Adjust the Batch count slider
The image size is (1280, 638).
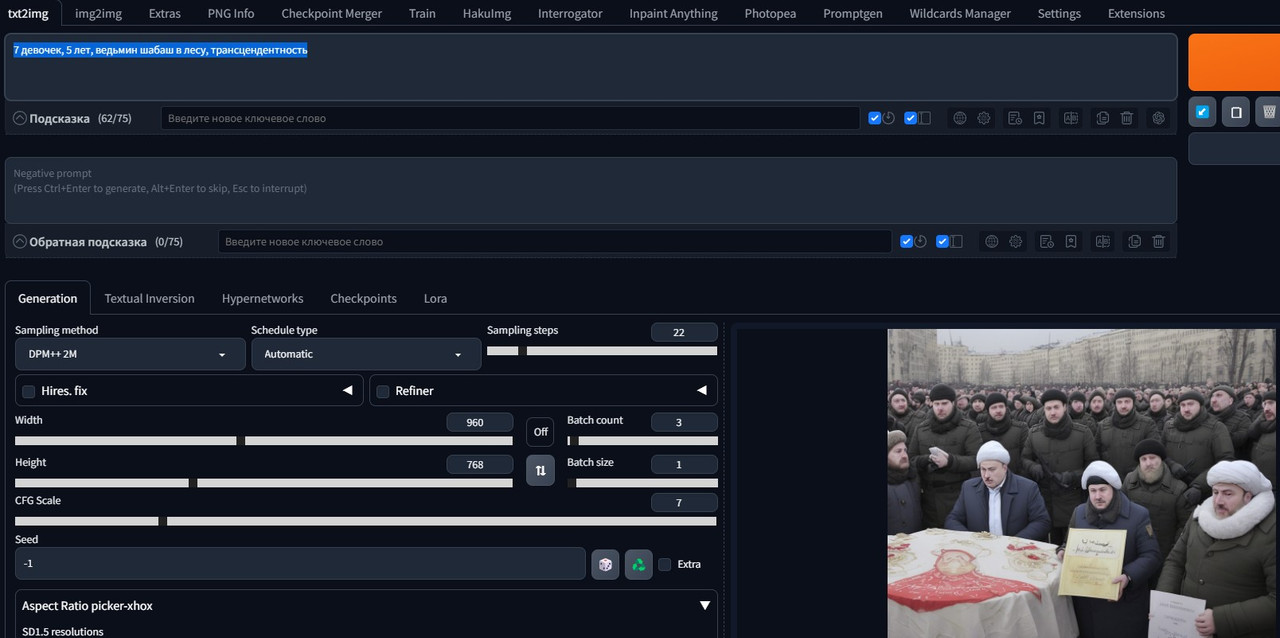tap(642, 441)
